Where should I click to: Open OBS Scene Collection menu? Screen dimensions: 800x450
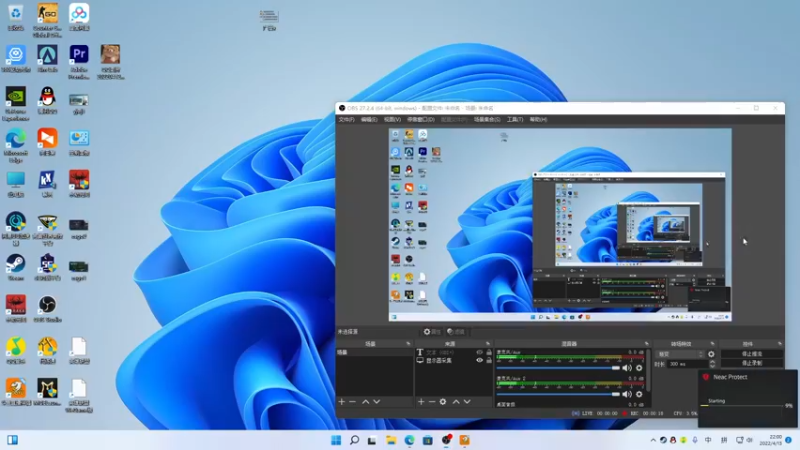click(487, 119)
